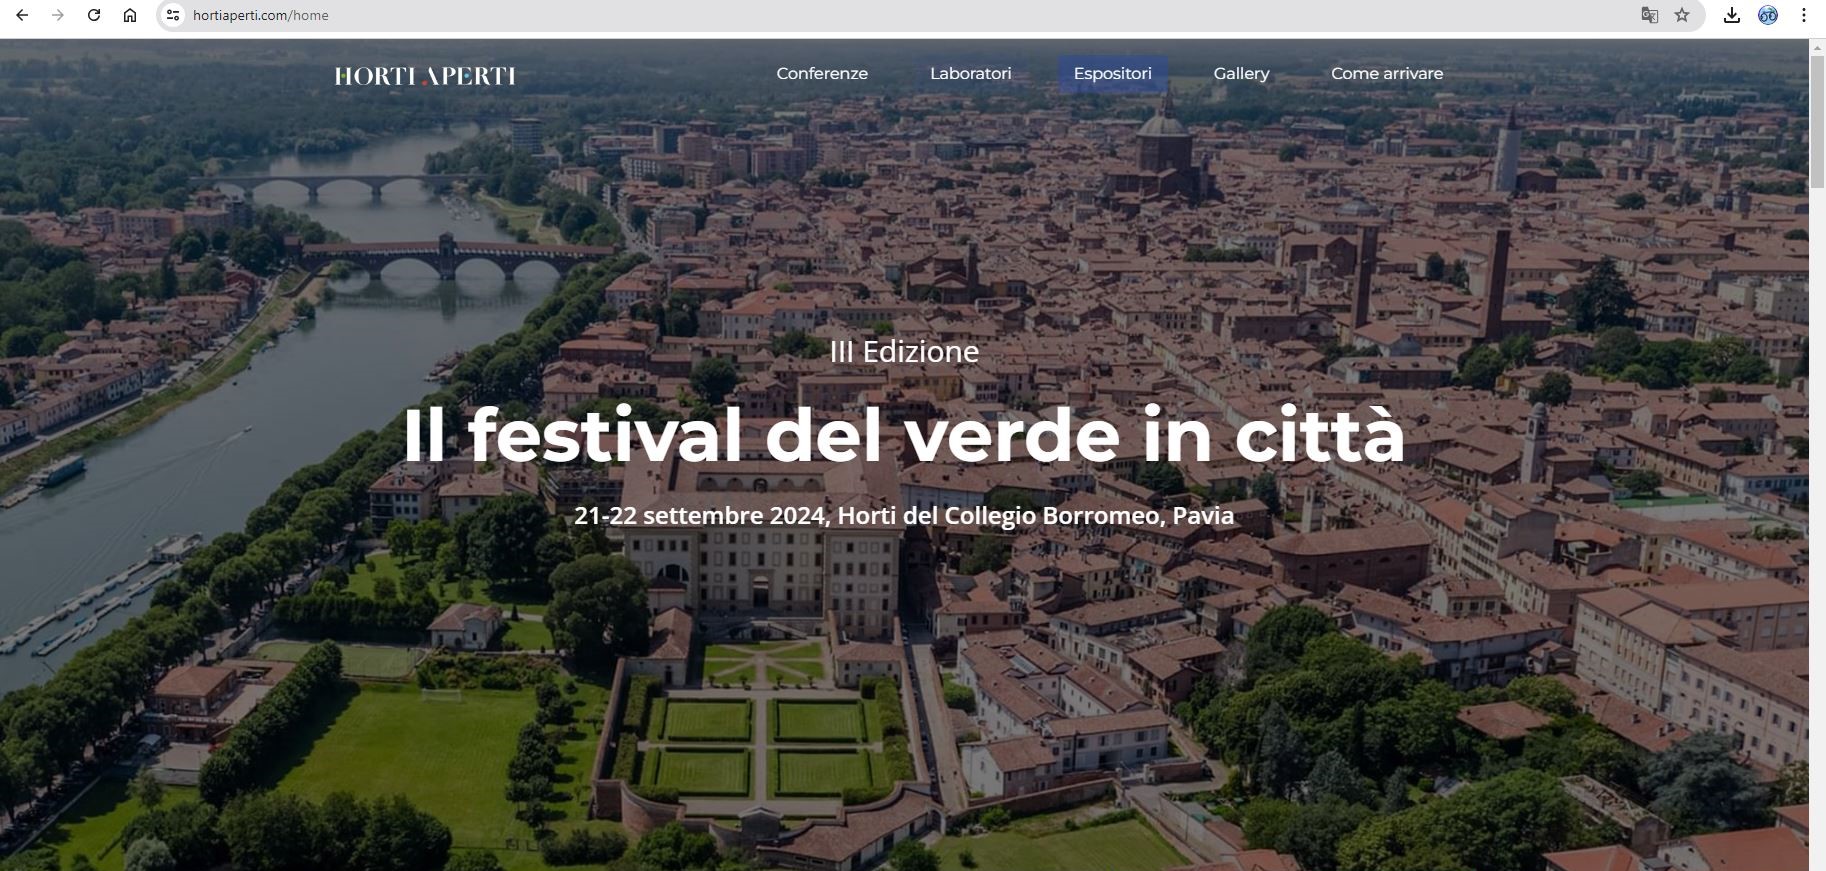Open the Conferenze menu item

(x=822, y=73)
